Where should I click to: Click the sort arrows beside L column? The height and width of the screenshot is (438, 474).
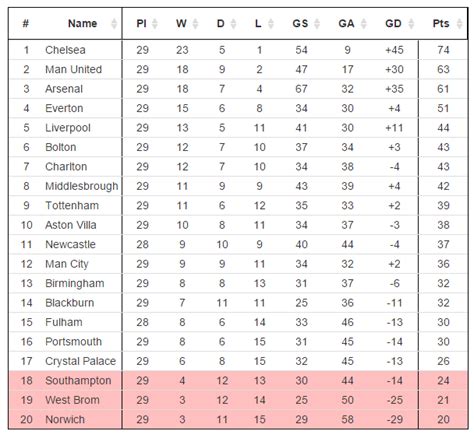click(271, 24)
